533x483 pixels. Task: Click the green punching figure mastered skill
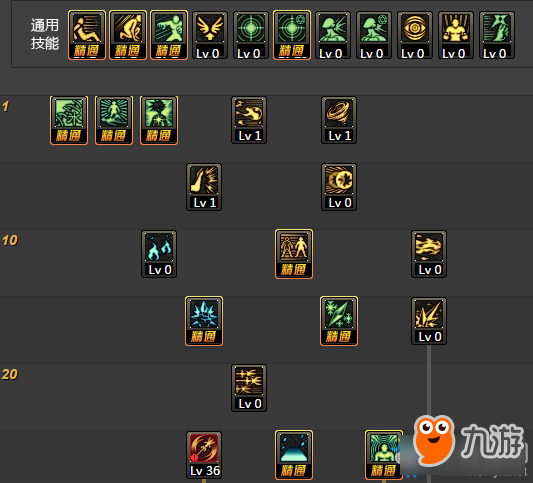169,35
